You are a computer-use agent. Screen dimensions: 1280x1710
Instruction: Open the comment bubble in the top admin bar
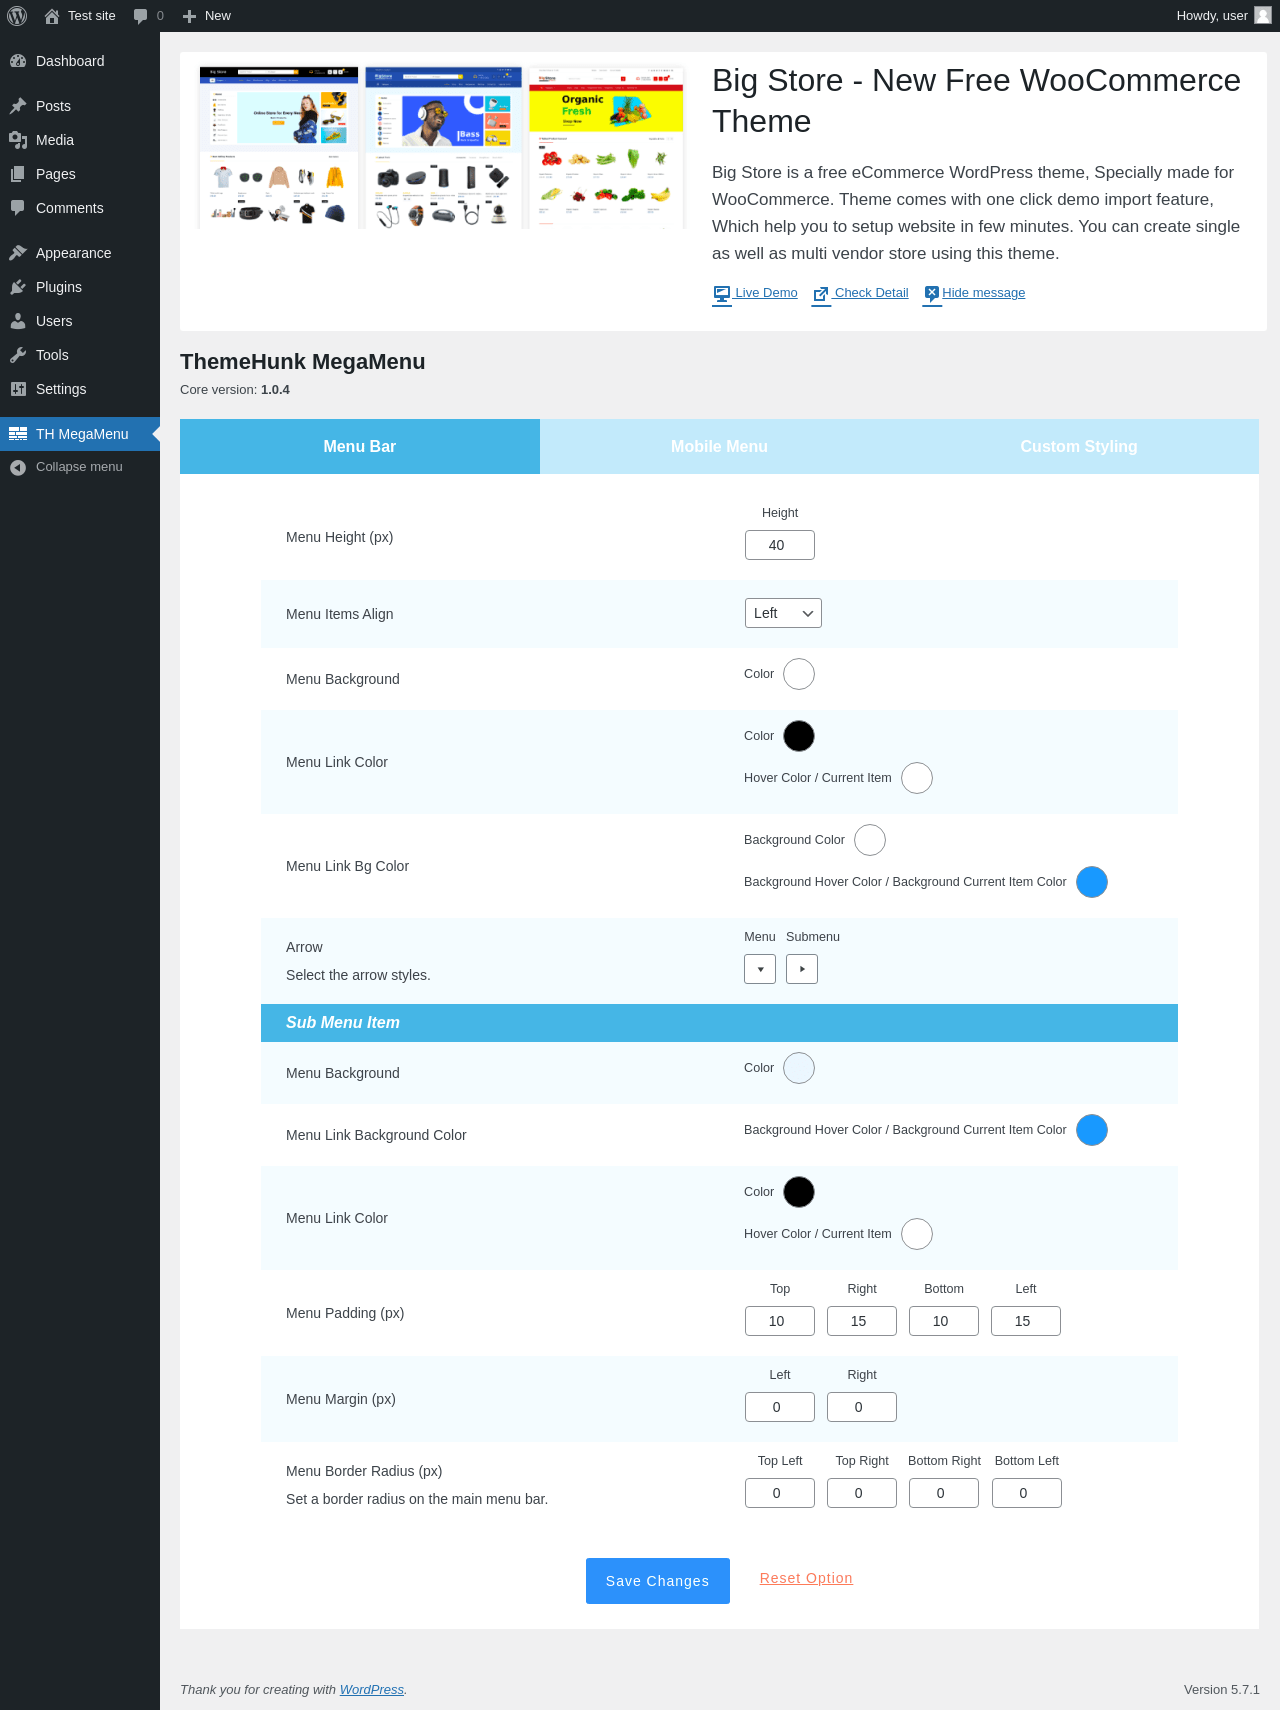pos(141,16)
